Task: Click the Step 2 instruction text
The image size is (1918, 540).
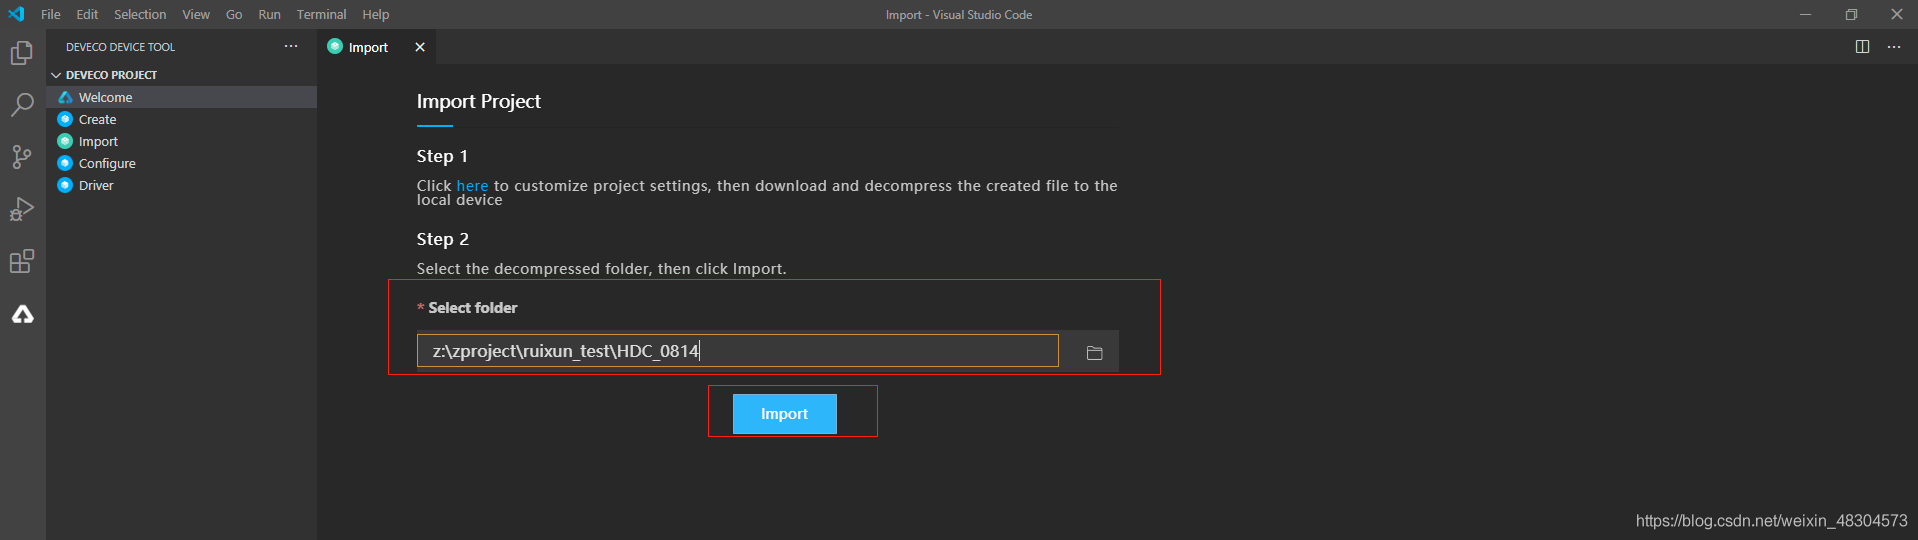Action: pyautogui.click(x=601, y=269)
